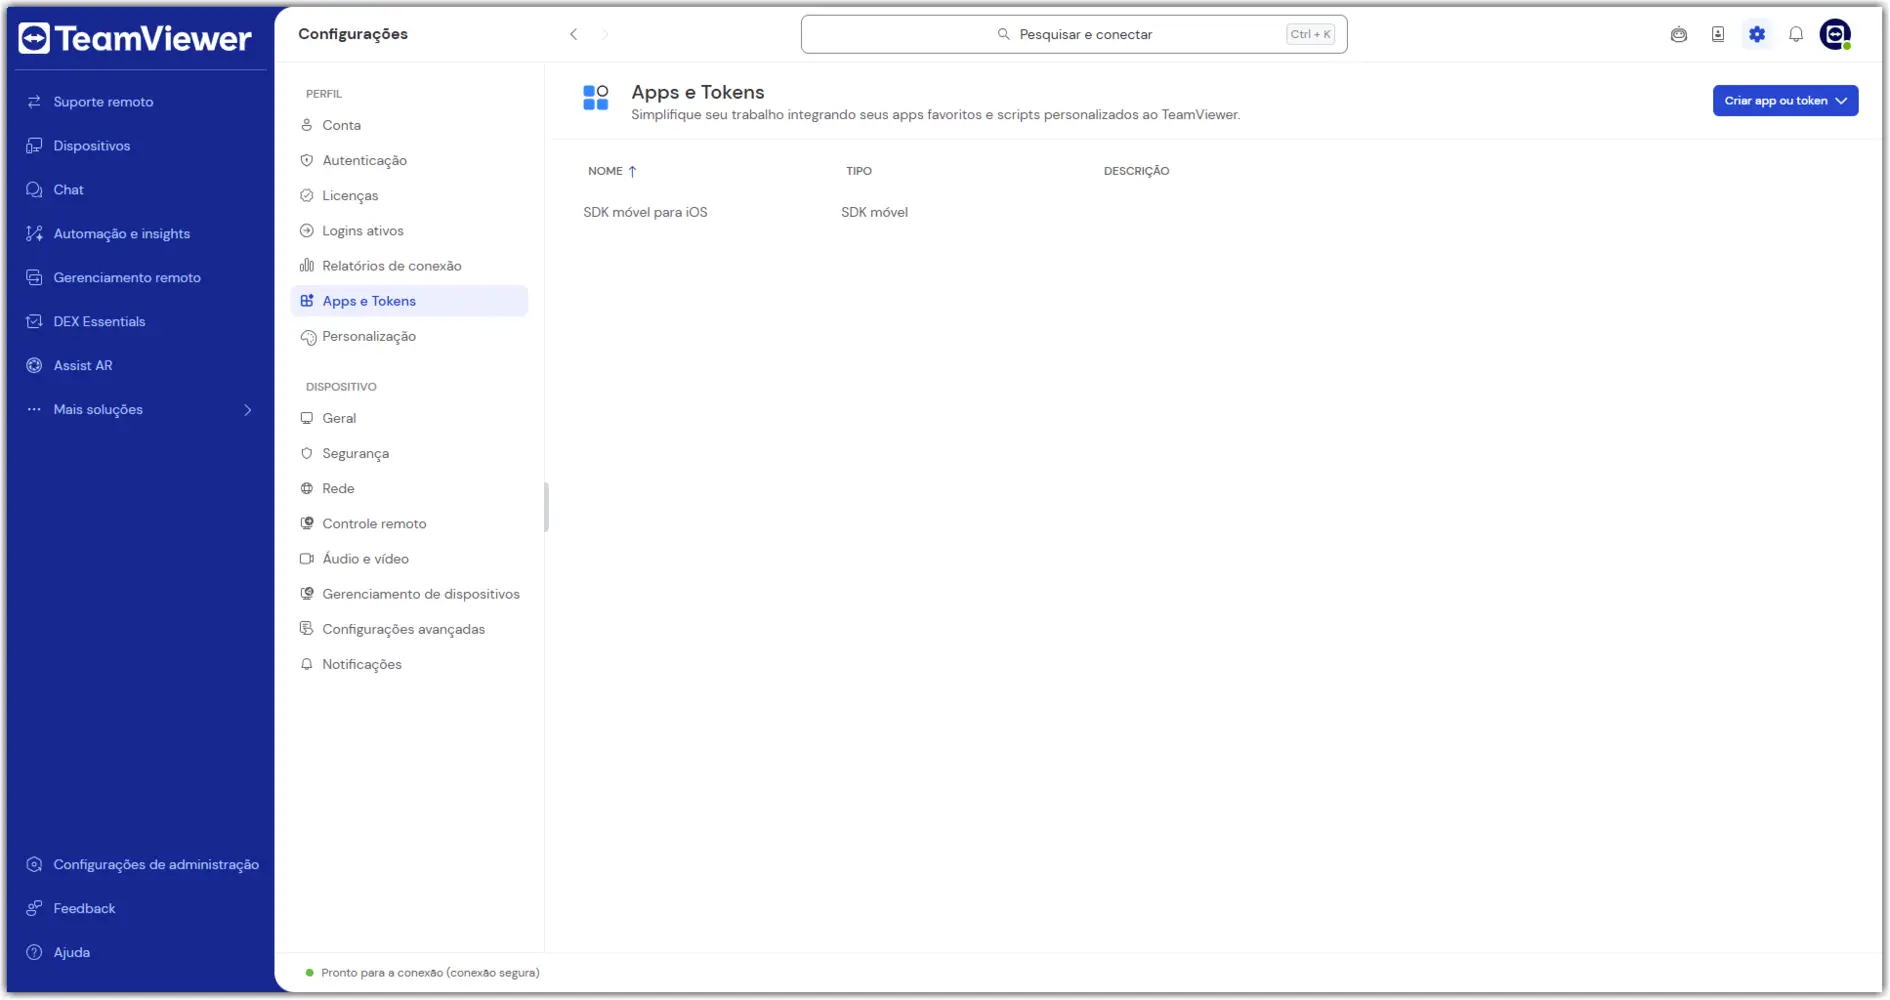Image resolution: width=1890 pixels, height=1000 pixels.
Task: Navigate back with the left arrow
Action: pos(574,34)
